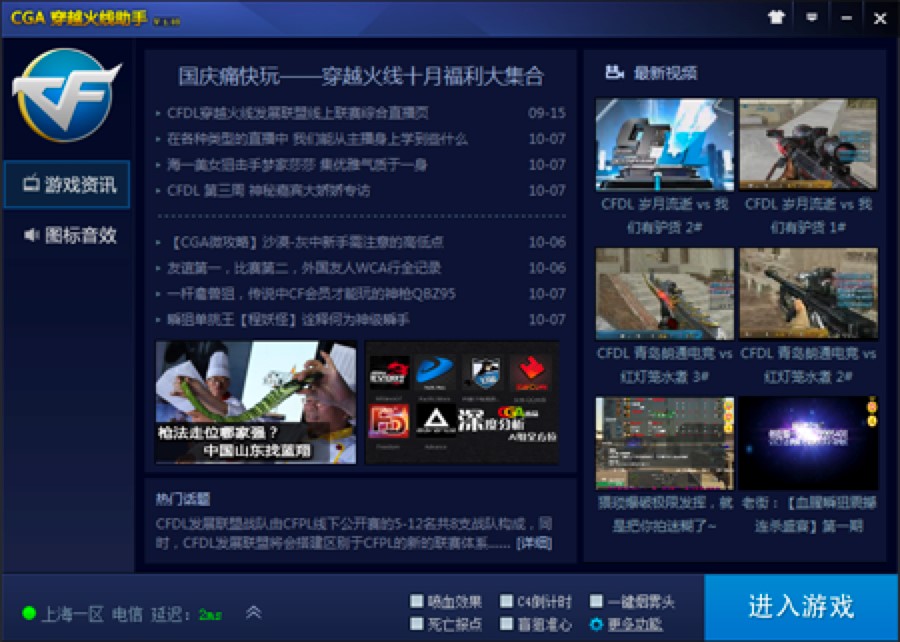This screenshot has height=642, width=900.
Task: Enable the 喷血效果 checkbox
Action: click(x=417, y=601)
